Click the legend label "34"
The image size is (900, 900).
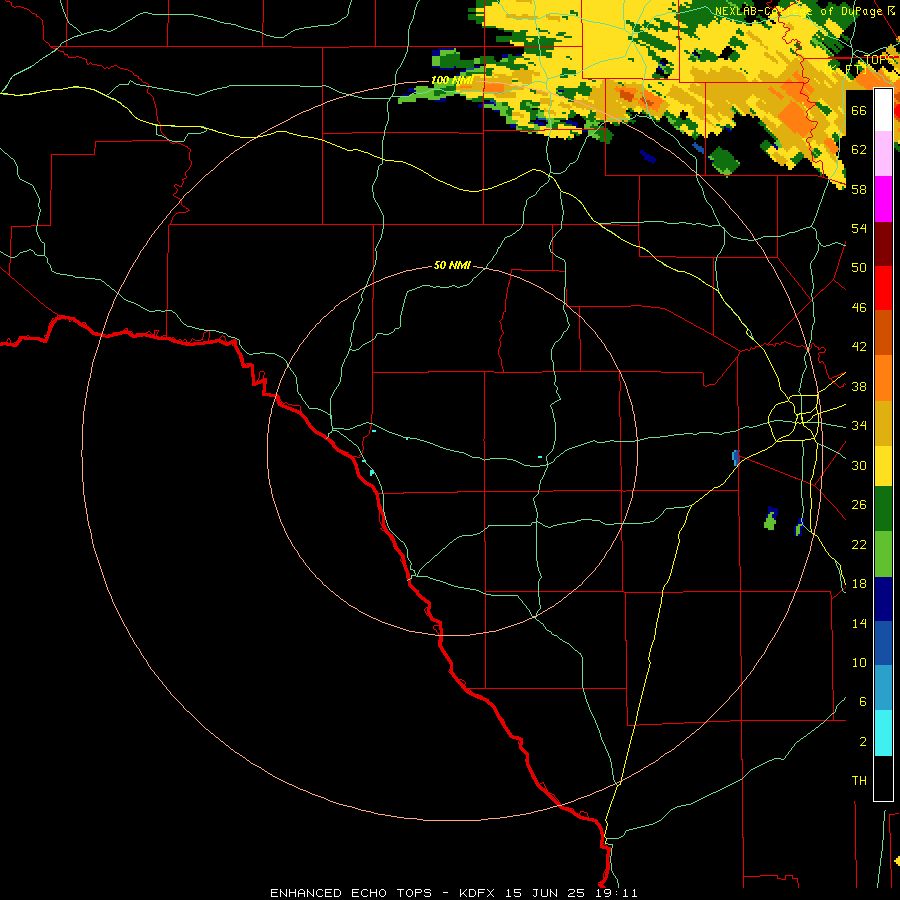tap(859, 426)
